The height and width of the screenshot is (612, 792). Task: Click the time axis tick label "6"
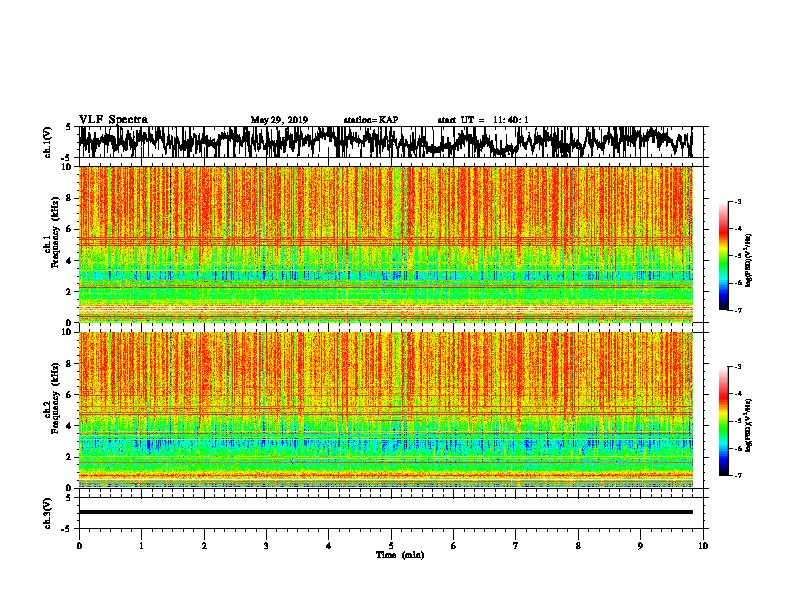click(x=454, y=546)
